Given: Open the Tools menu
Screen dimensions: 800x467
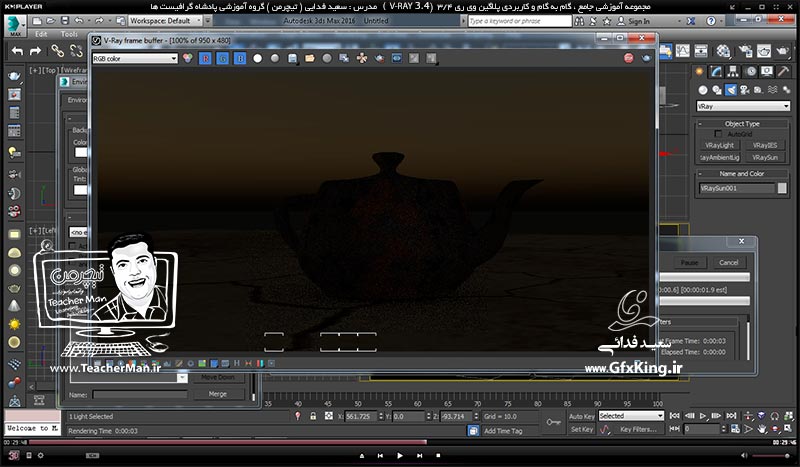Looking at the screenshot, I should pos(69,34).
